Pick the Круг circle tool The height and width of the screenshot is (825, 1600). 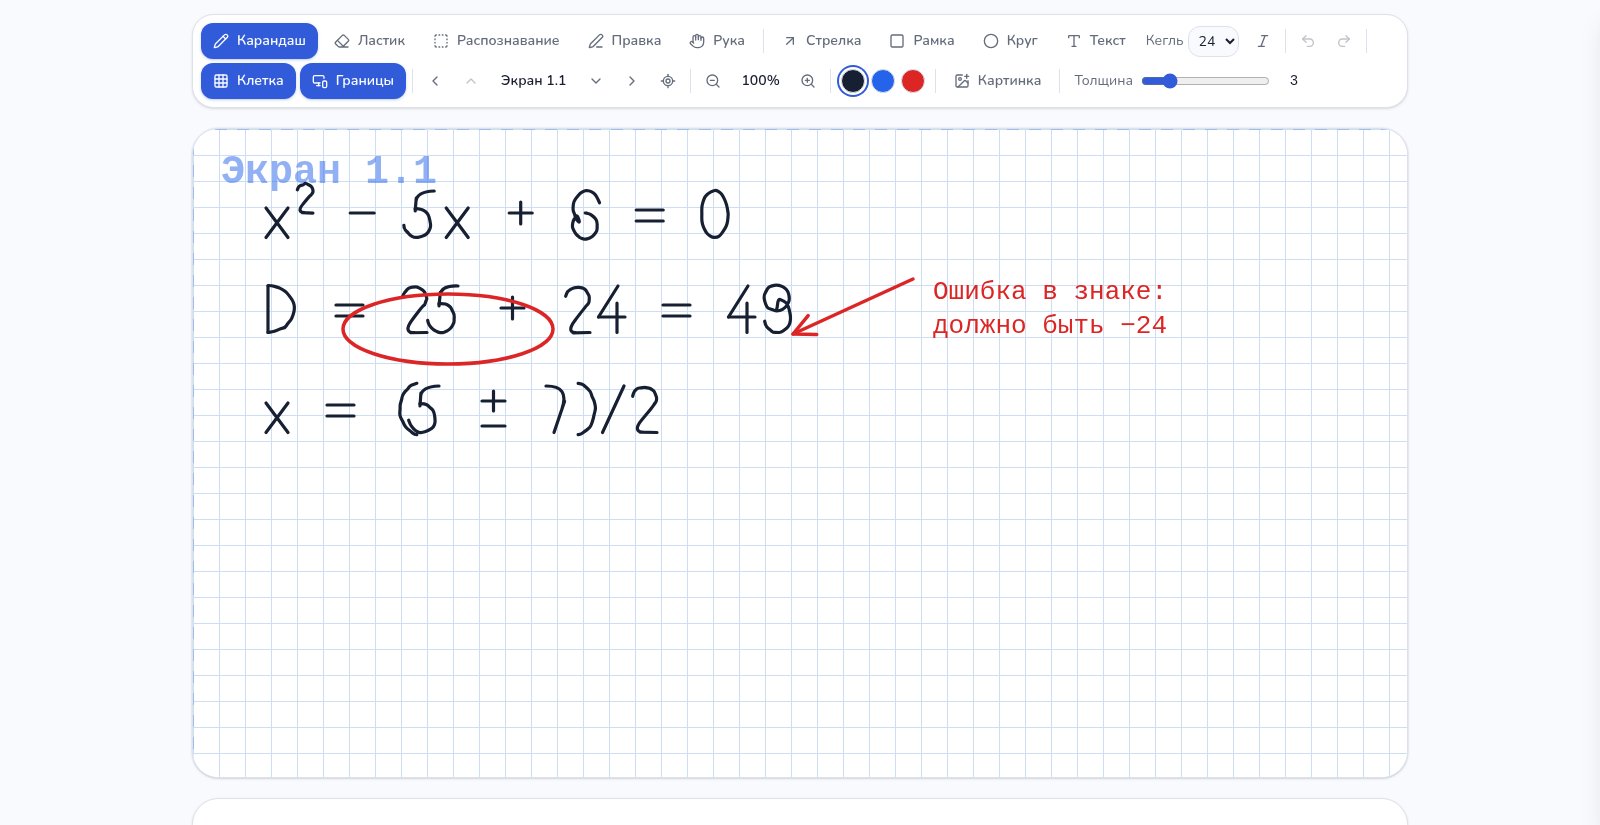tap(1010, 41)
